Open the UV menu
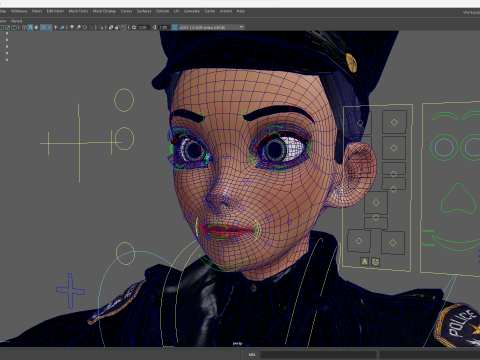Screen dimensions: 480x360 point(176,11)
